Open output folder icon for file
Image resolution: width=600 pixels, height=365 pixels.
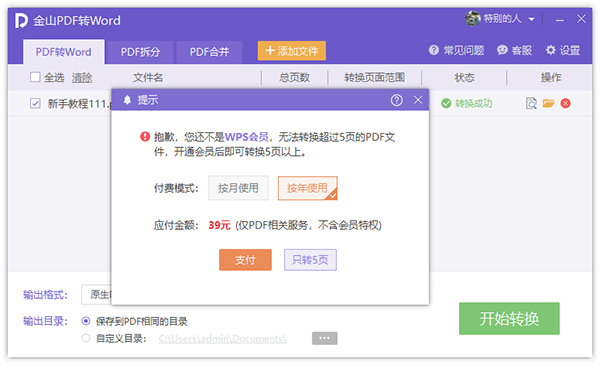[x=548, y=103]
